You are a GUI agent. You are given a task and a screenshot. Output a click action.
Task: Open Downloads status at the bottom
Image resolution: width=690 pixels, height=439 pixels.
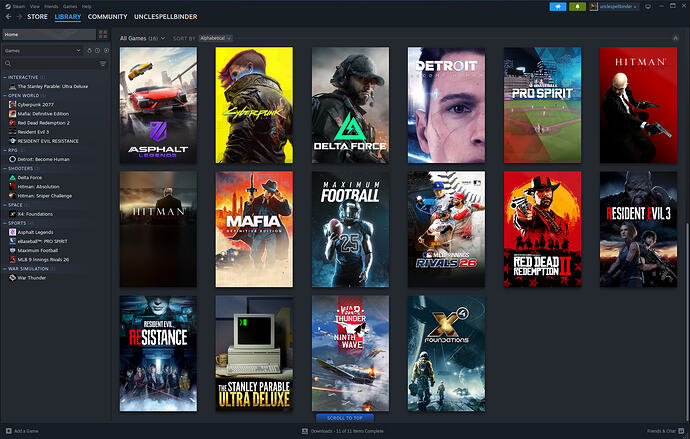pos(343,431)
